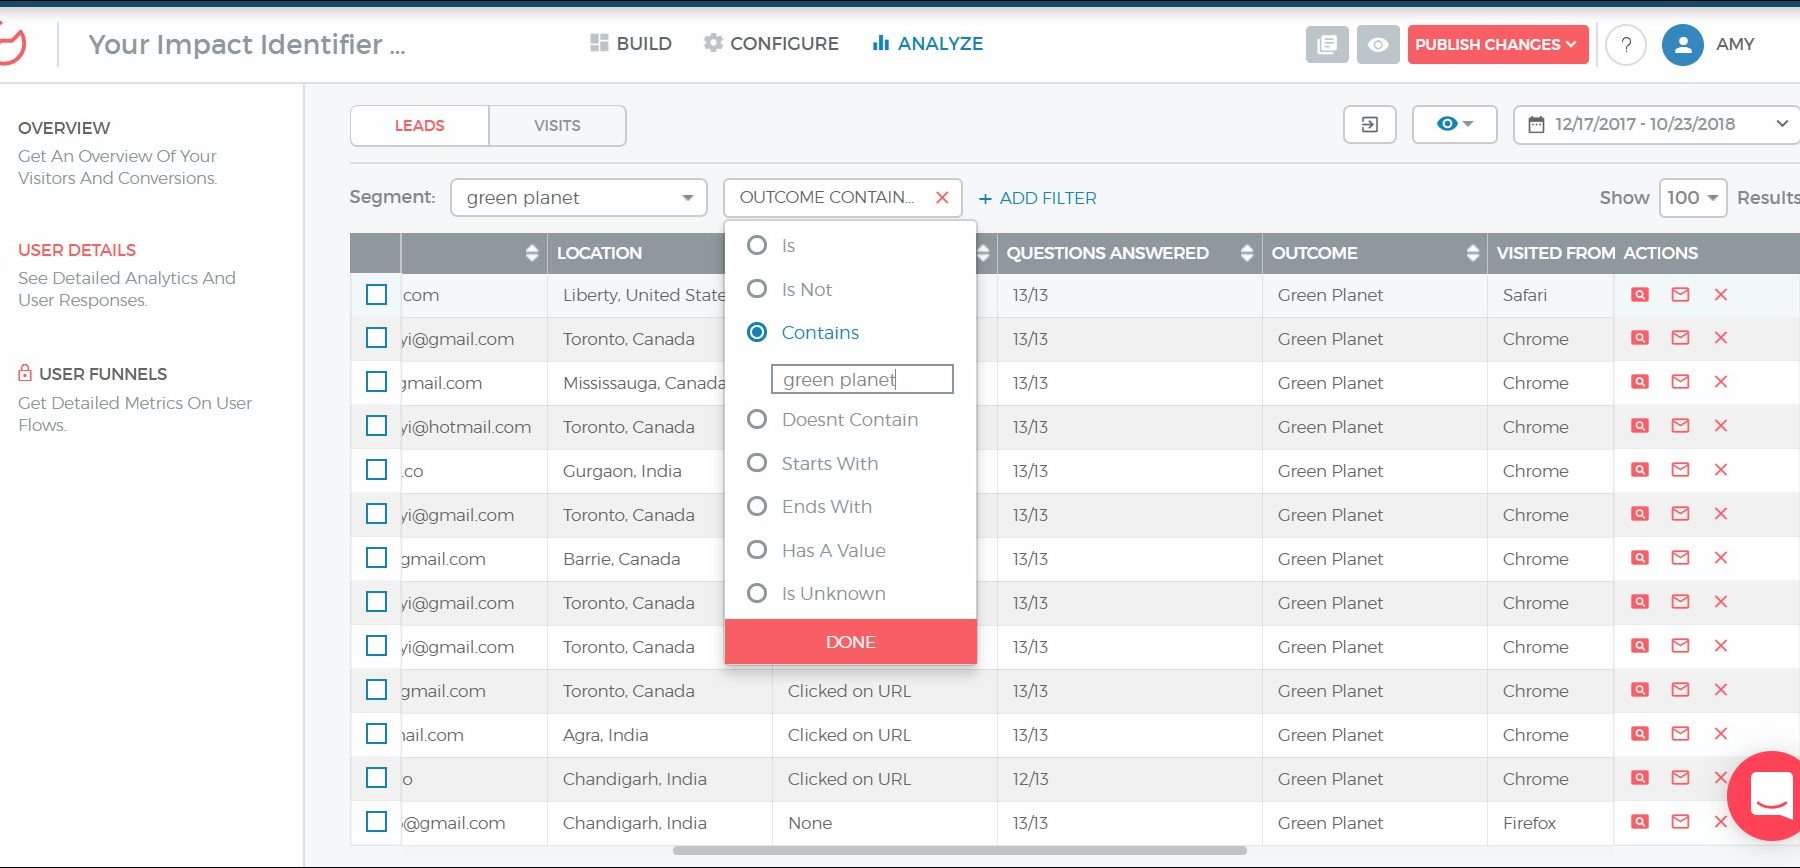Switch to the Visits tab
Screen dimensions: 1800x868
557,126
